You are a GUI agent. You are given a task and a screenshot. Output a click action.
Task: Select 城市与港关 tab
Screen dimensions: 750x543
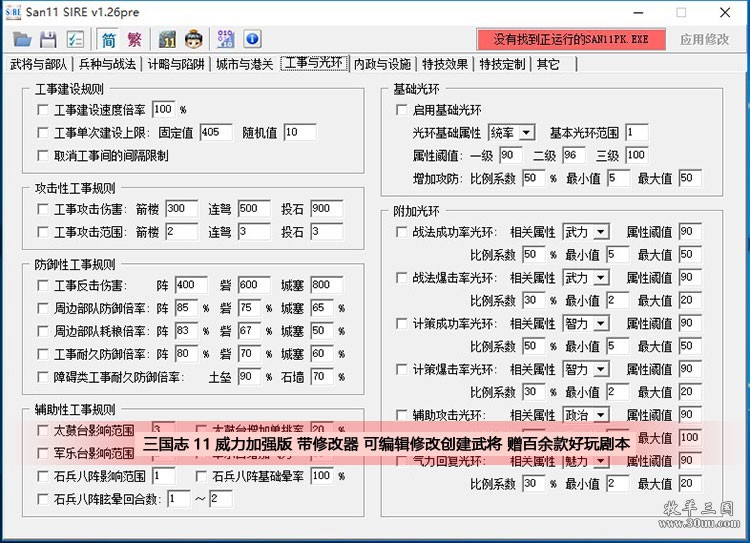tap(244, 64)
